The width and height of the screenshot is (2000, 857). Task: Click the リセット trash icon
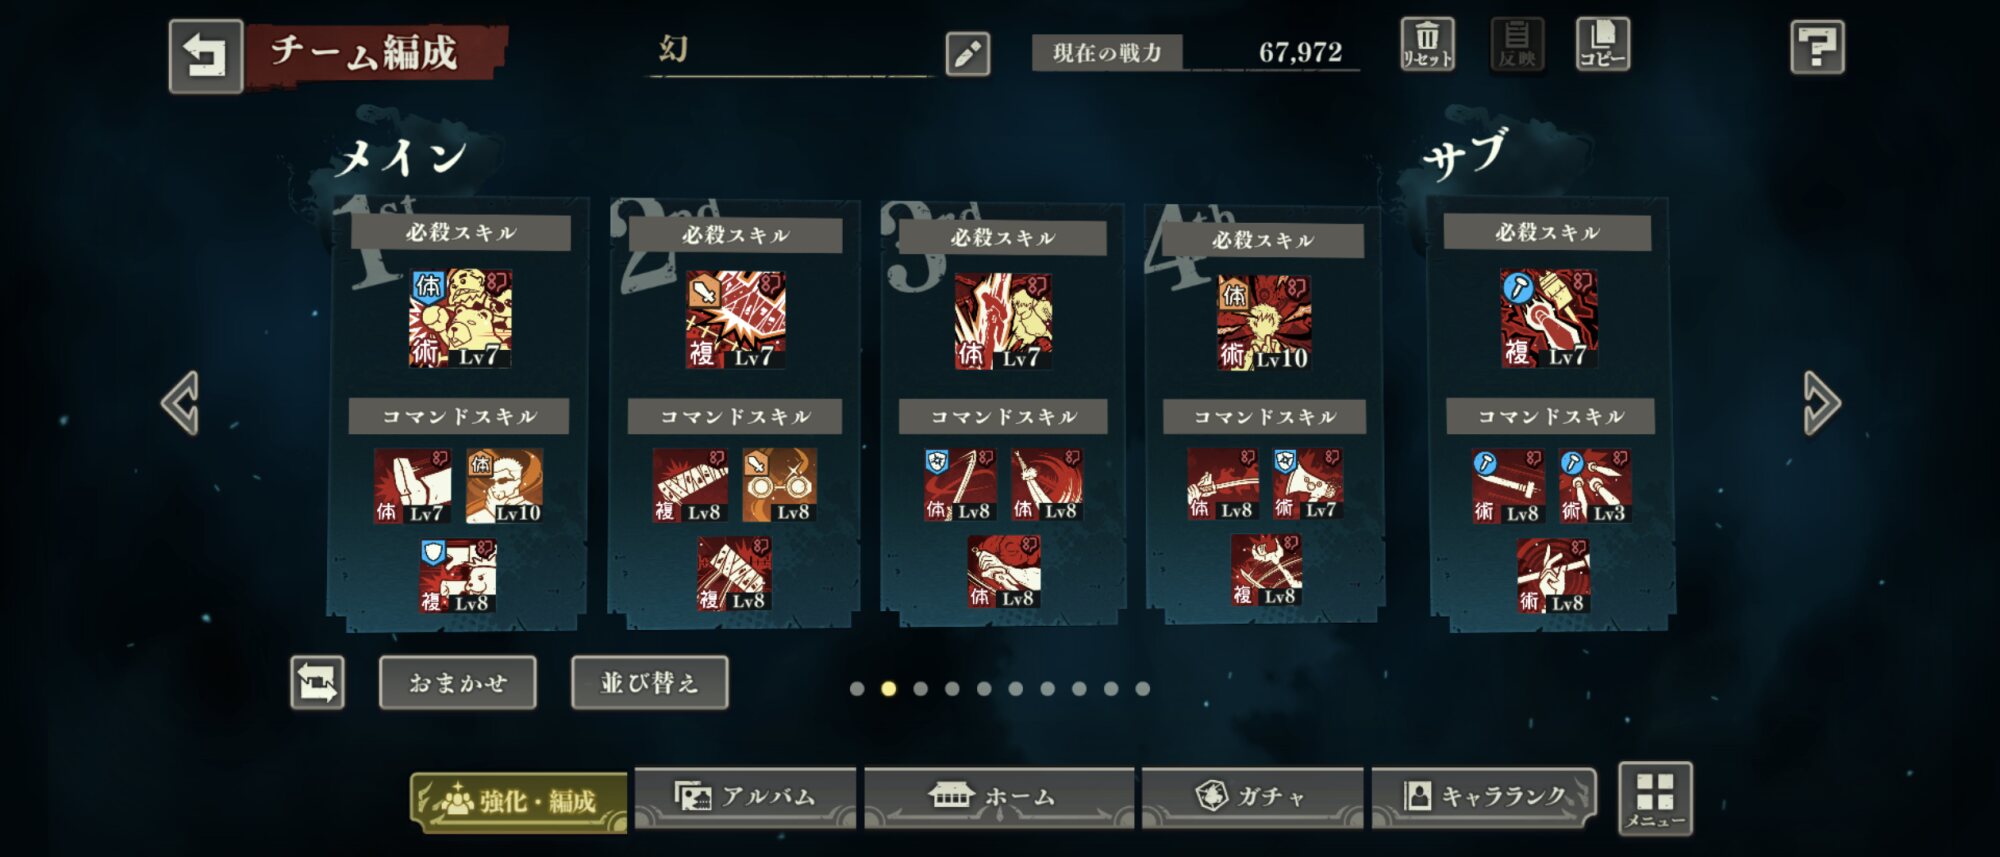click(1427, 44)
